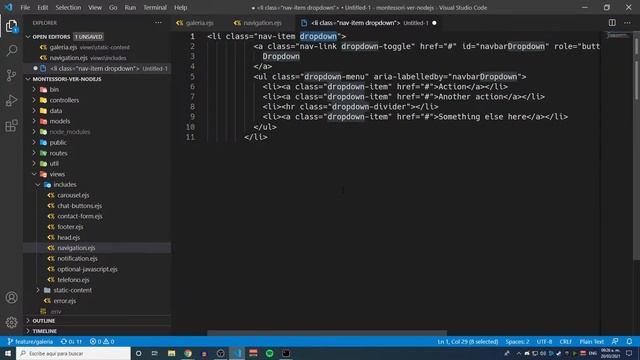Open the Terminal menu
The image size is (640, 360).
click(x=155, y=7)
